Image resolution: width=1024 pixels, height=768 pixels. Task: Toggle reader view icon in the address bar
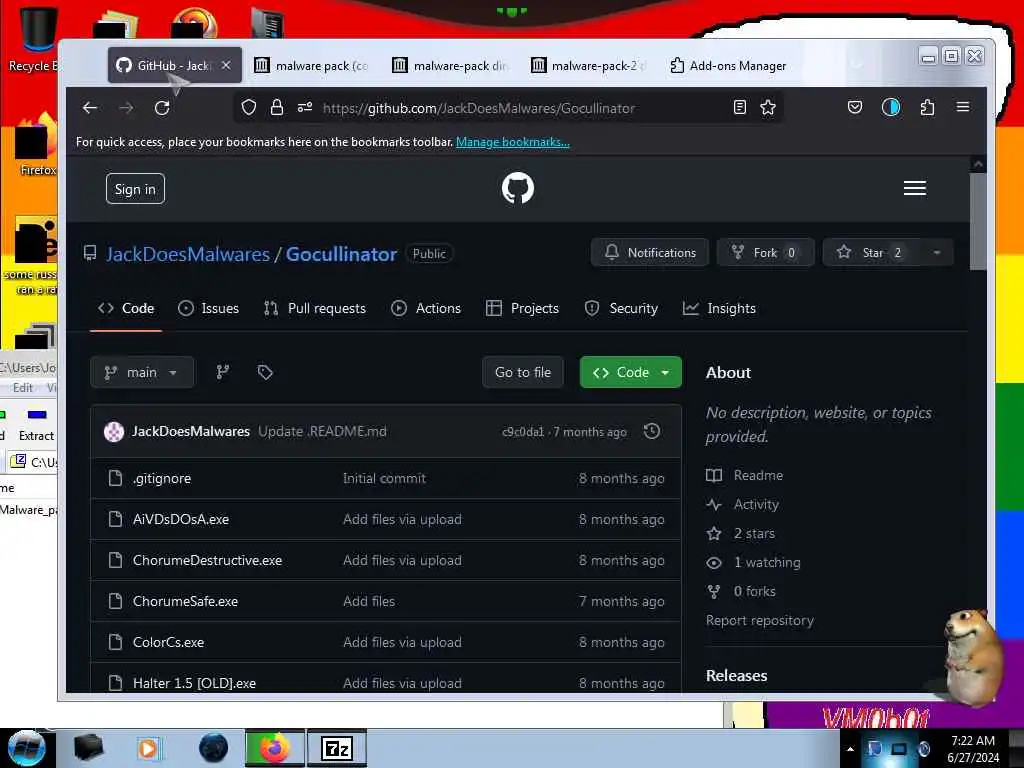pos(739,108)
